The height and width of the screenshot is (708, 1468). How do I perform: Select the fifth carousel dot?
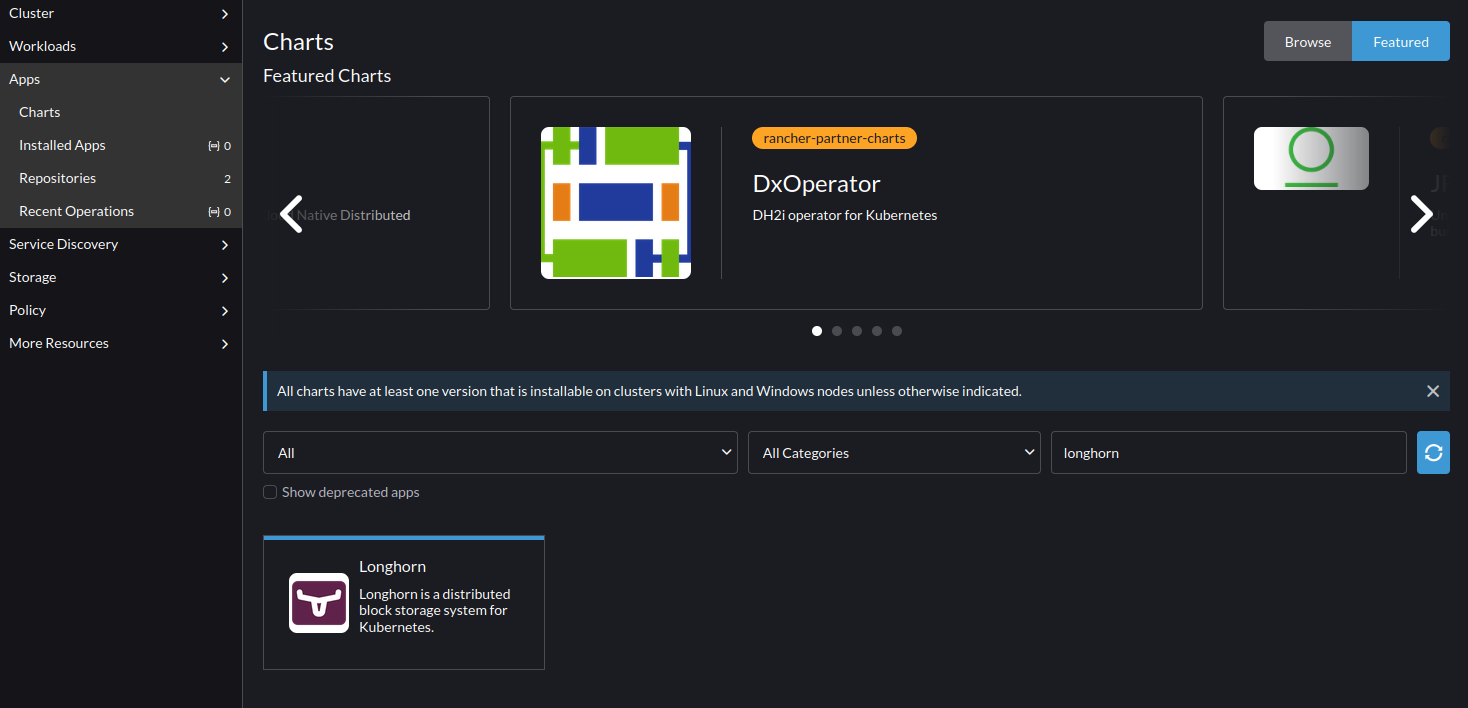tap(897, 331)
